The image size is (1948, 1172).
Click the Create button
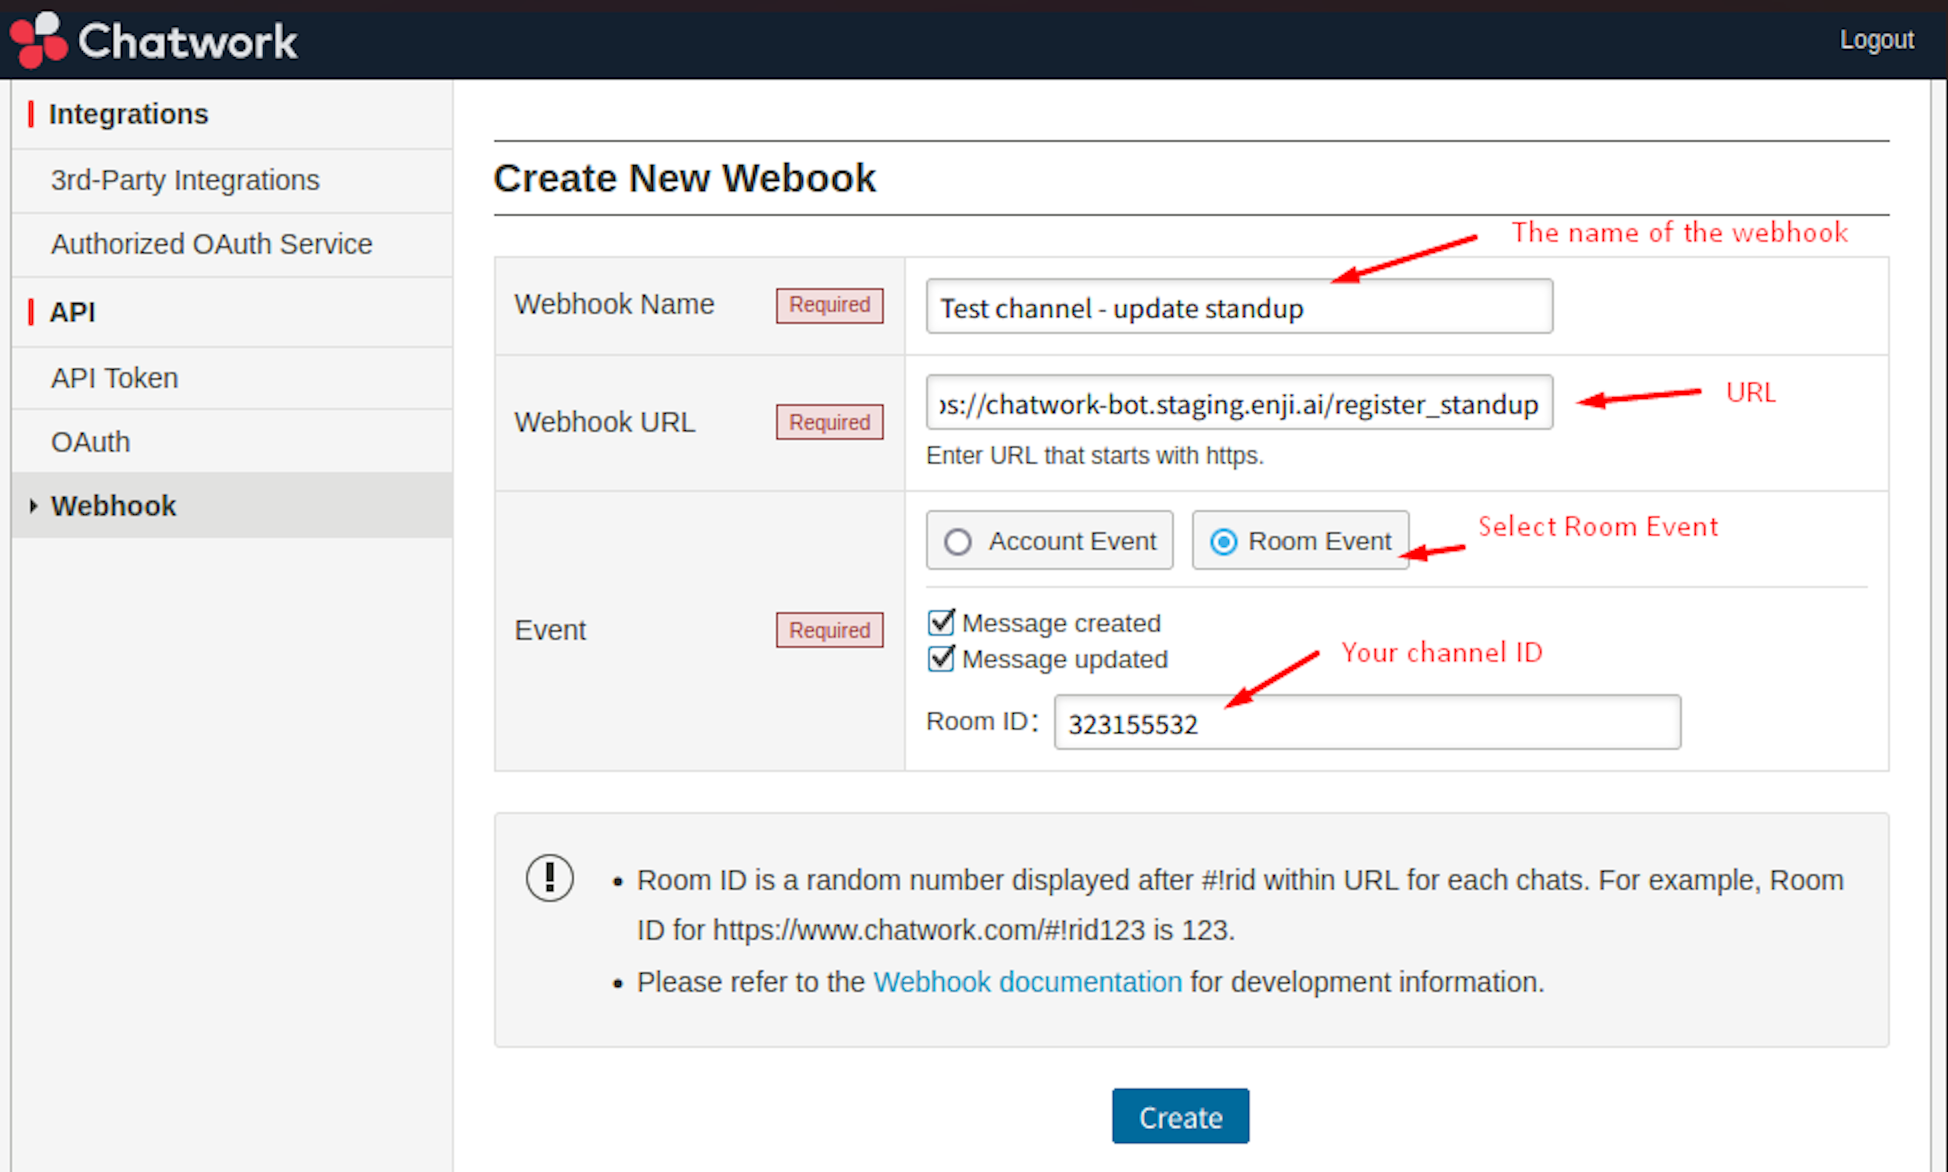[x=1180, y=1116]
